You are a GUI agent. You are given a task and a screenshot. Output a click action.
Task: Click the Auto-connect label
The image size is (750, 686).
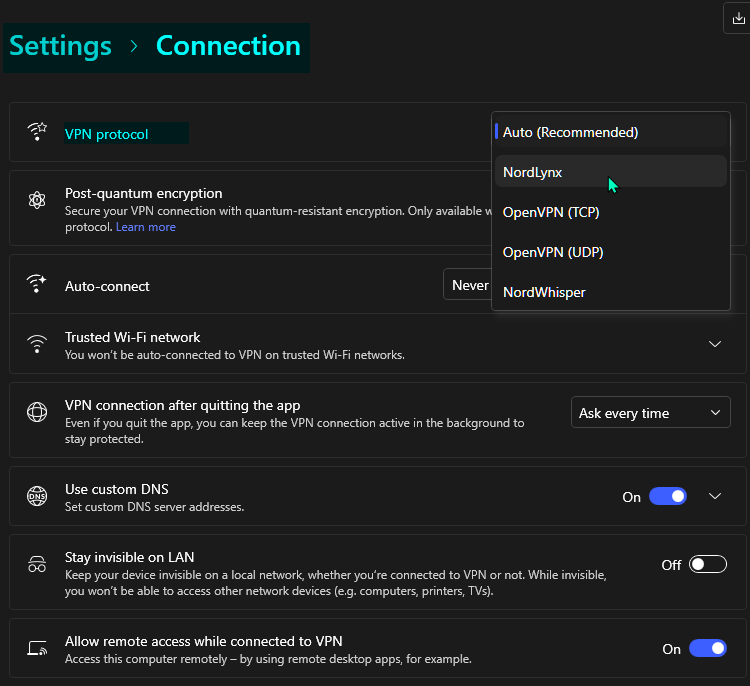point(107,286)
